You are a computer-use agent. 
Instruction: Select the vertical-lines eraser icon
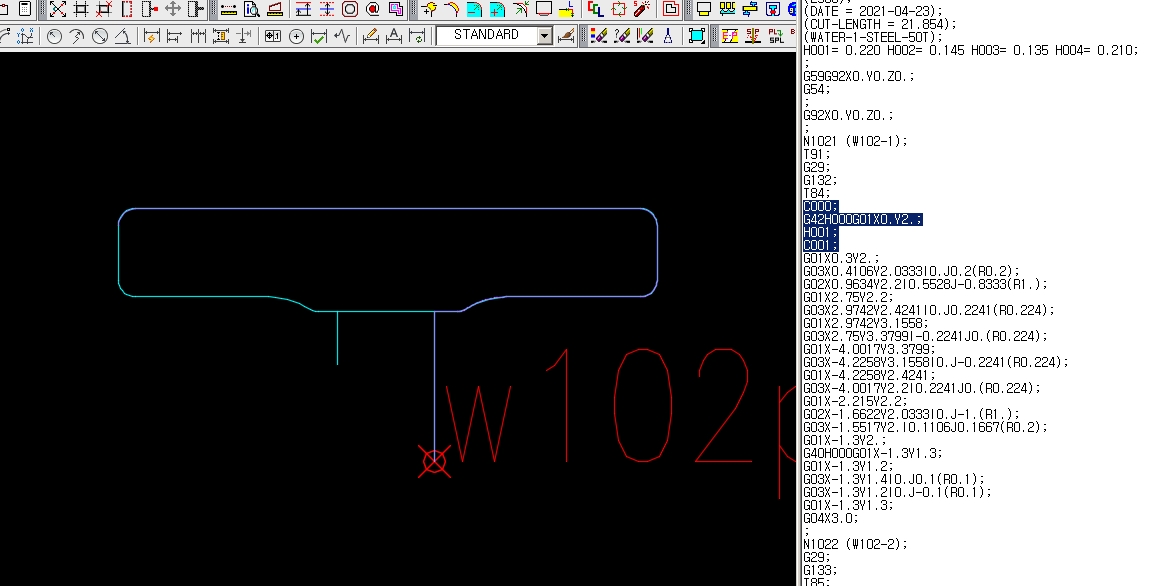coord(645,36)
